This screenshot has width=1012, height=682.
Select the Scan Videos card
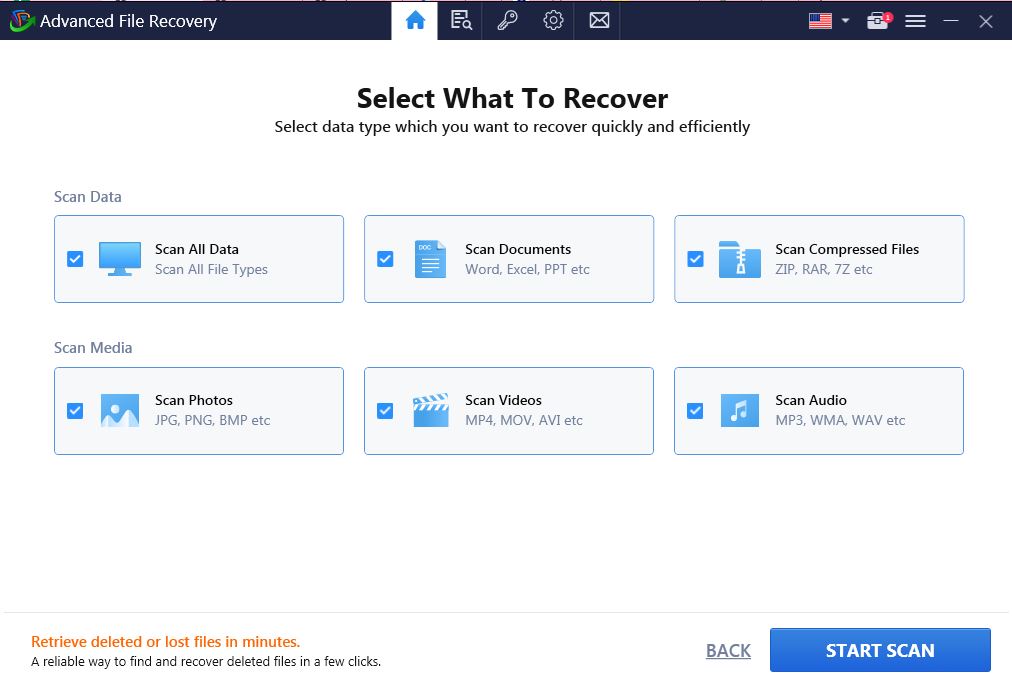[508, 410]
